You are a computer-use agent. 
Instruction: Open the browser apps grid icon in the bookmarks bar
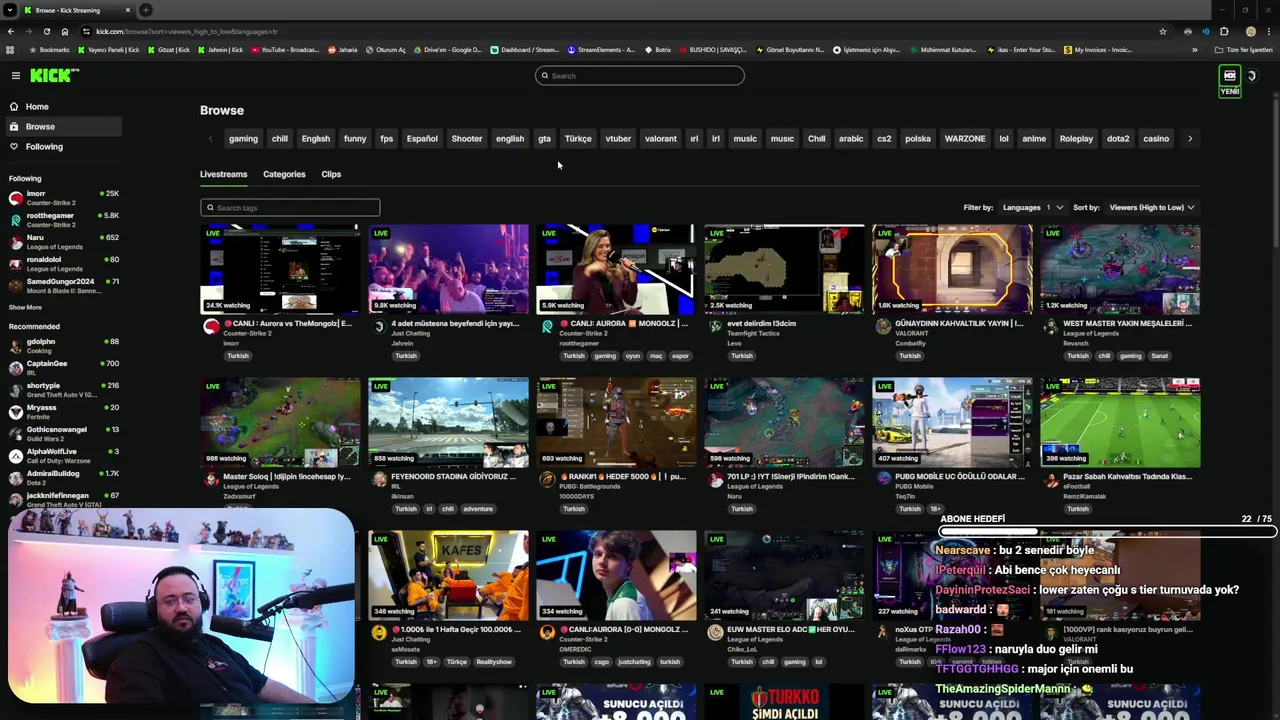10,50
